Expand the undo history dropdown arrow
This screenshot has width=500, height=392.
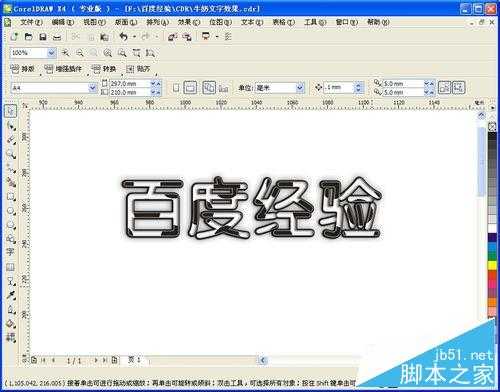(x=134, y=37)
